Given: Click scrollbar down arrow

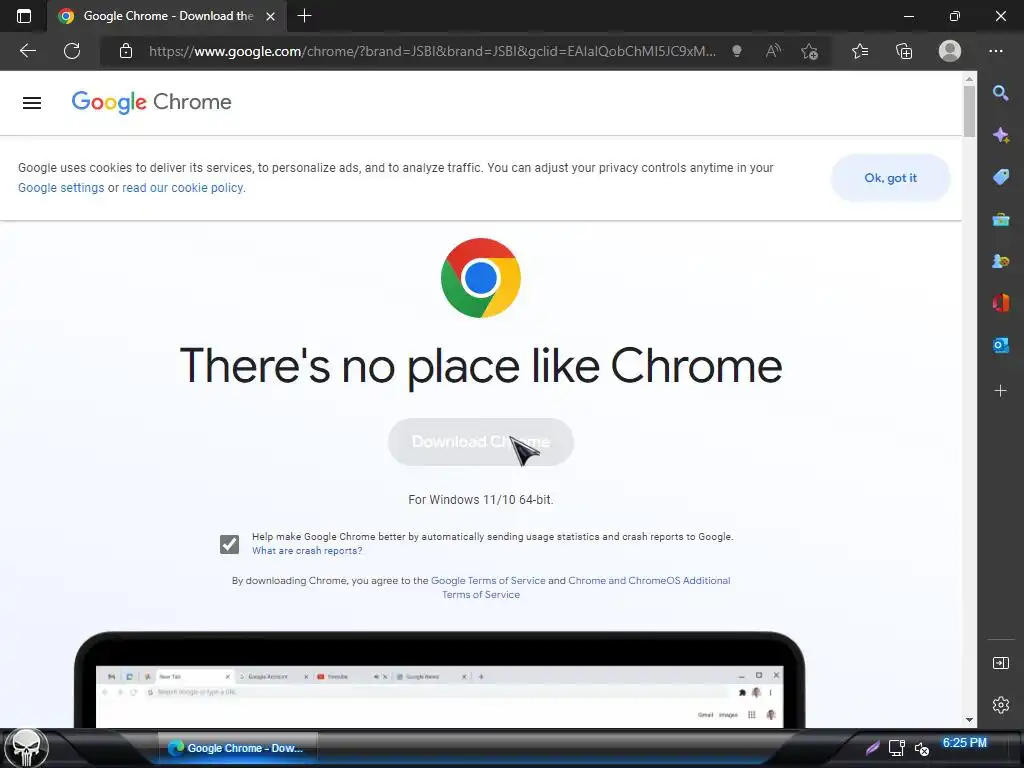Looking at the screenshot, I should (969, 720).
